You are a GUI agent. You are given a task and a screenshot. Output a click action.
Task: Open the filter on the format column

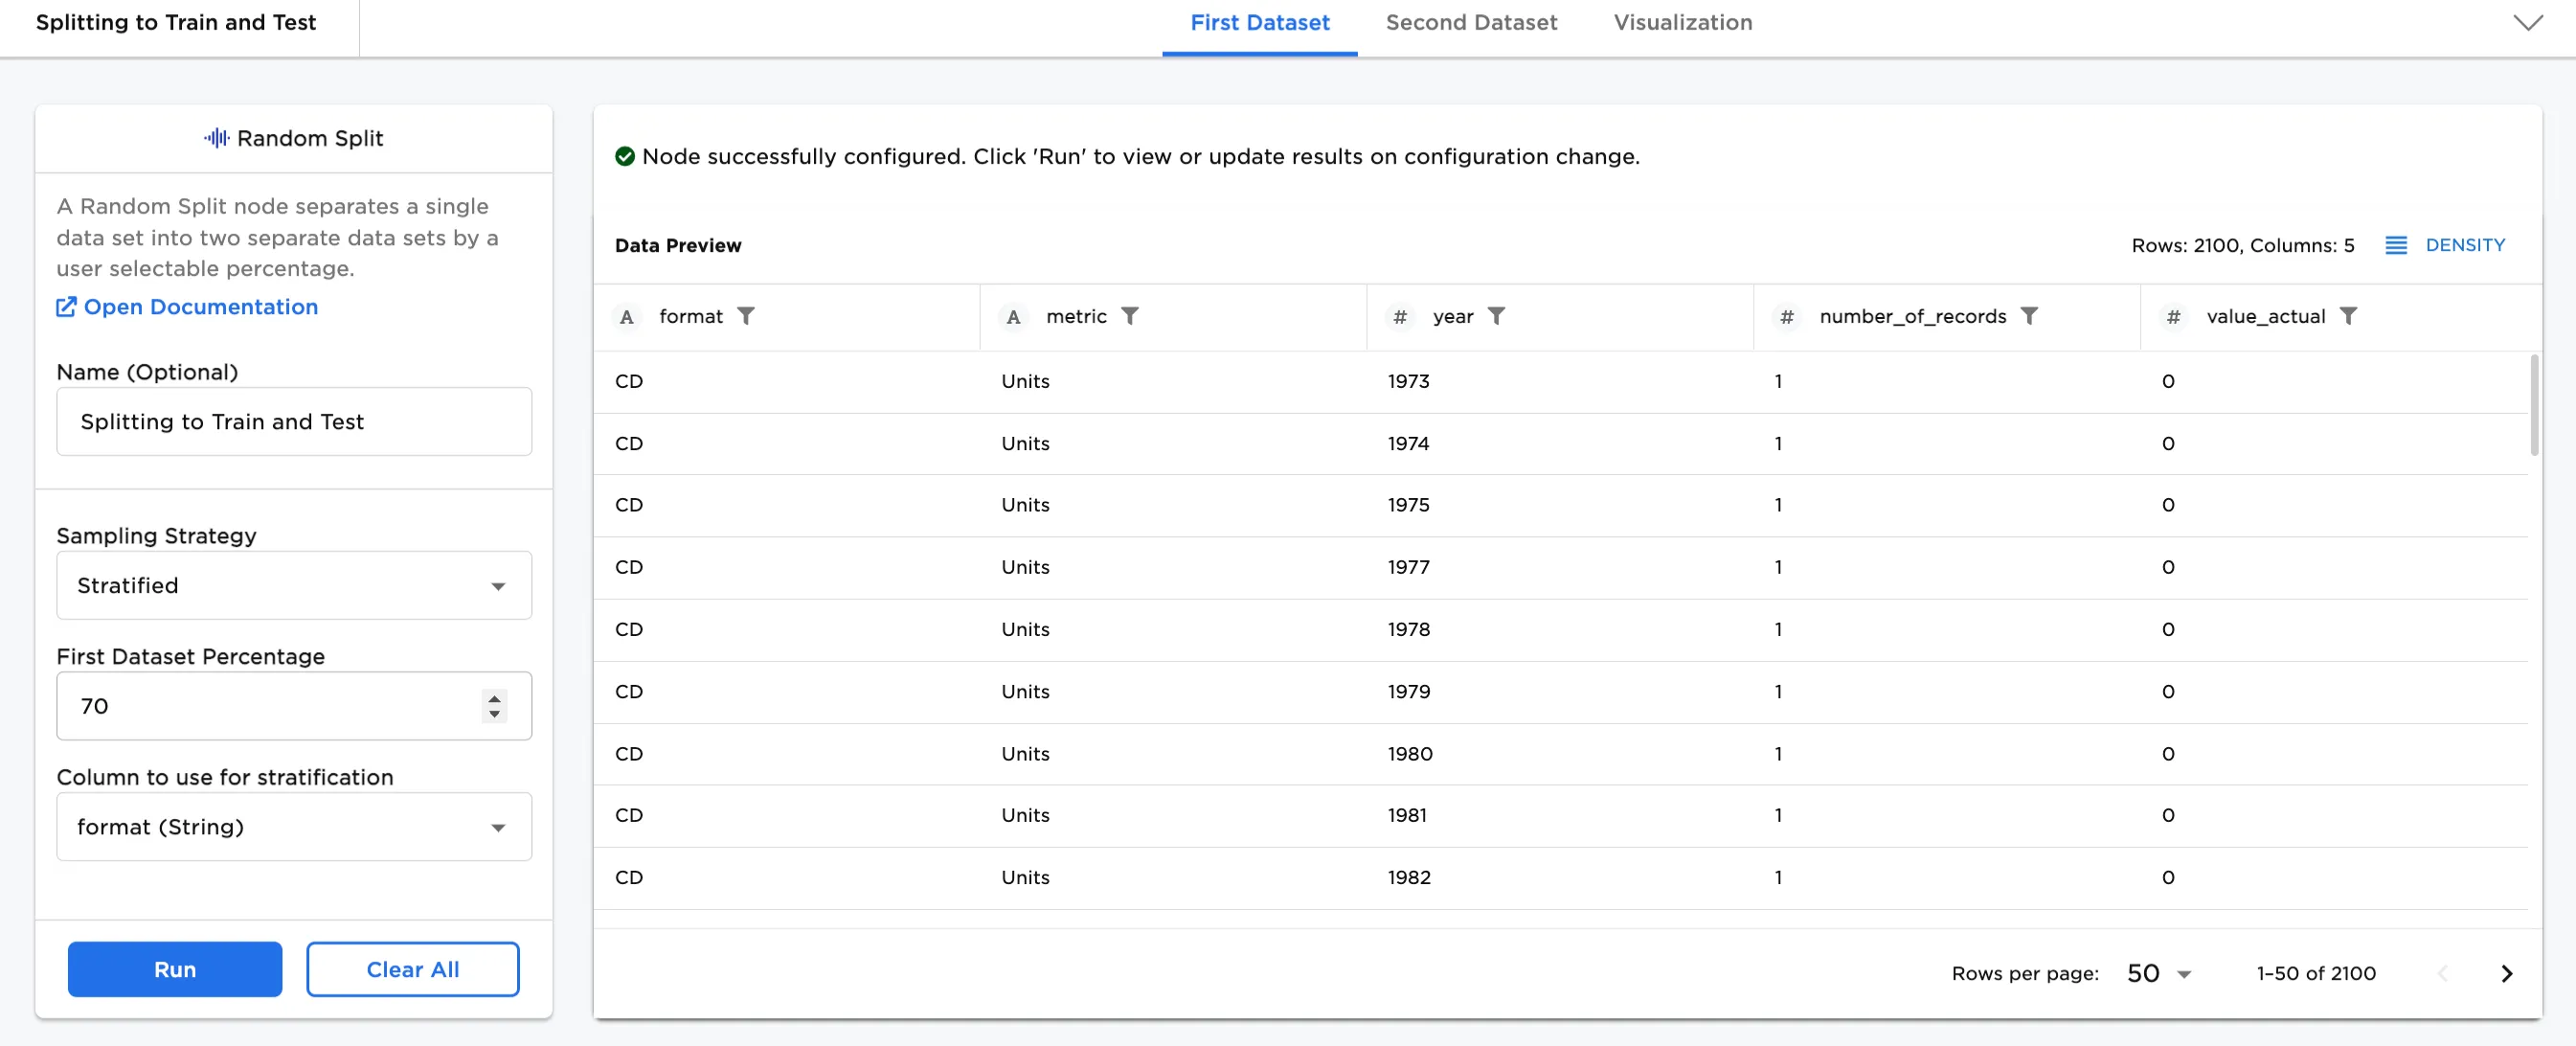[x=747, y=316]
